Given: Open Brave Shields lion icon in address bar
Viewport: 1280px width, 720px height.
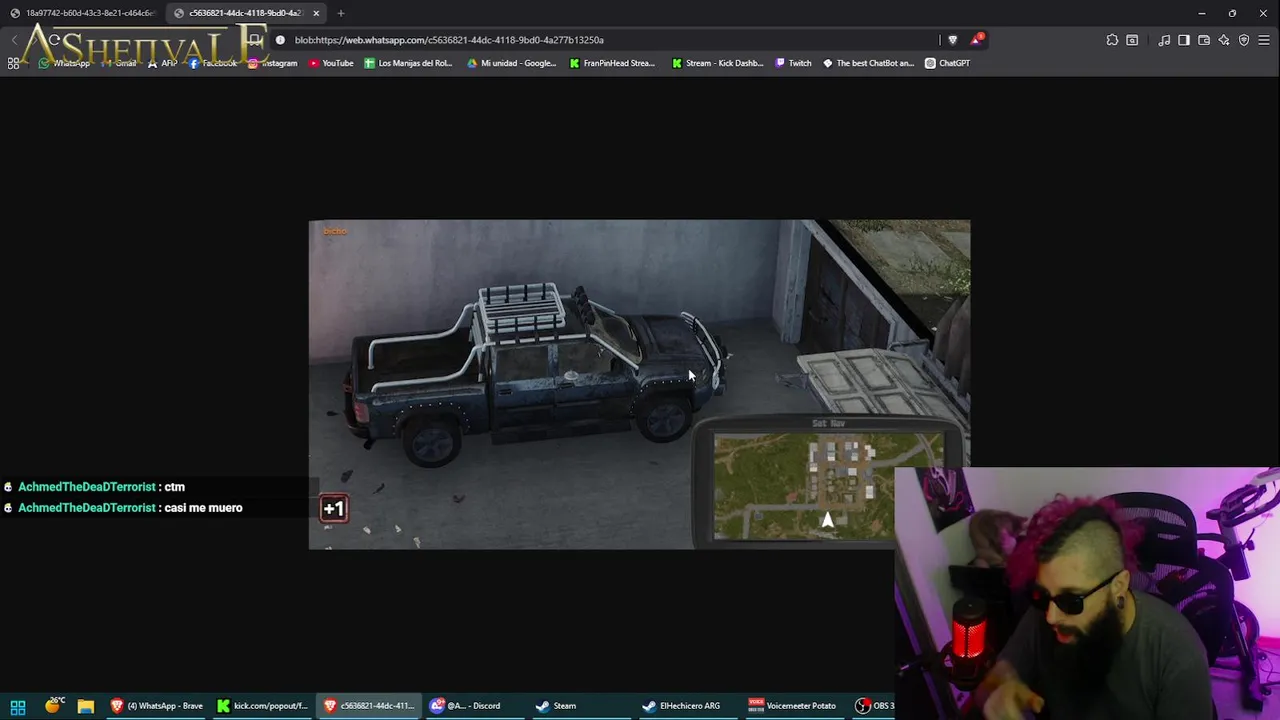Looking at the screenshot, I should (952, 40).
